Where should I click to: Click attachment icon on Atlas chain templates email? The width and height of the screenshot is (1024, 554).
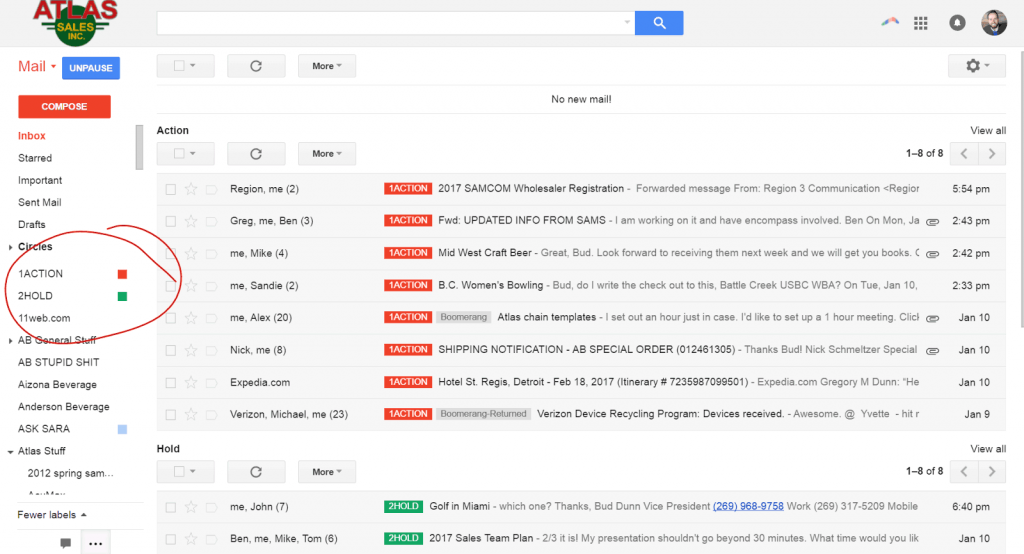(x=933, y=318)
